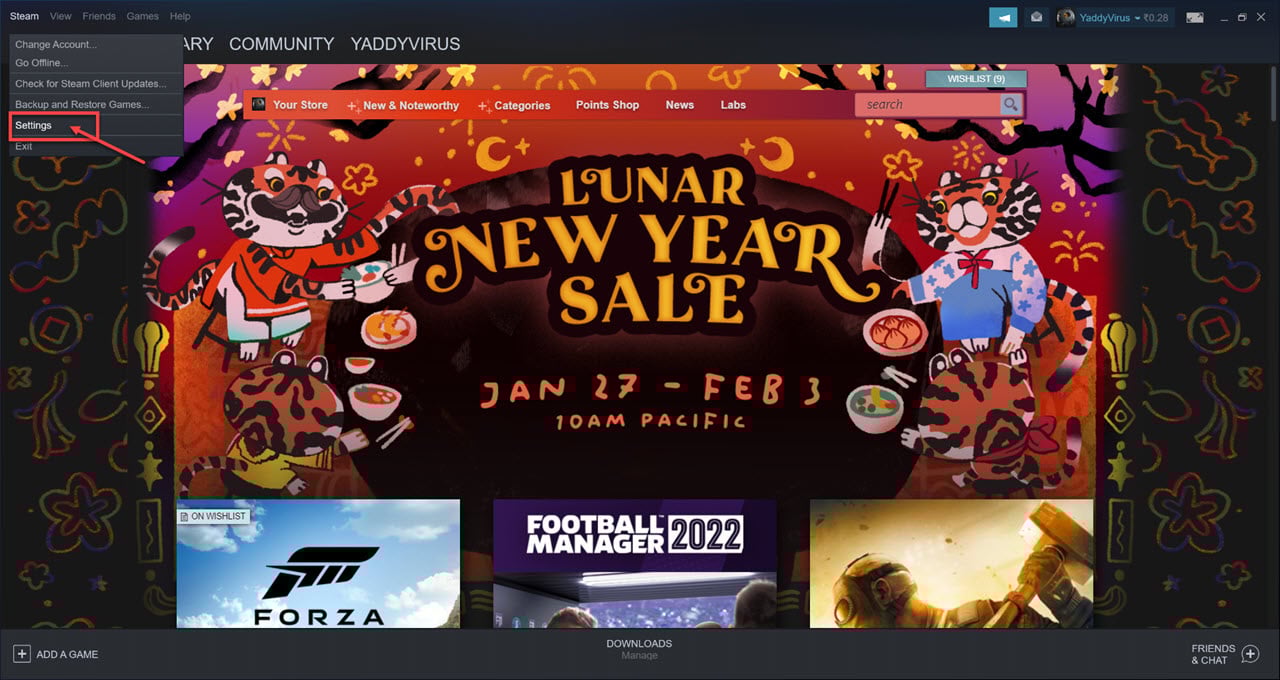The height and width of the screenshot is (680, 1280).
Task: Open Friends & Chat plus icon
Action: click(x=1250, y=654)
